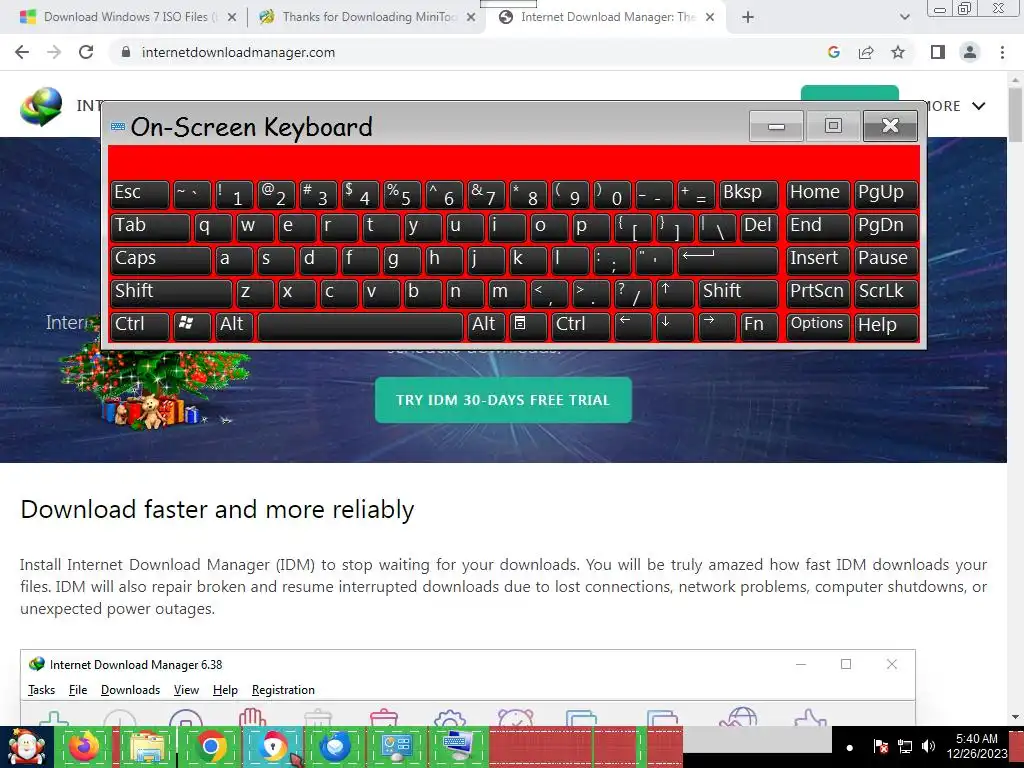This screenshot has width=1024, height=768.
Task: Click the space bar on On-Screen Keyboard
Action: coord(360,325)
